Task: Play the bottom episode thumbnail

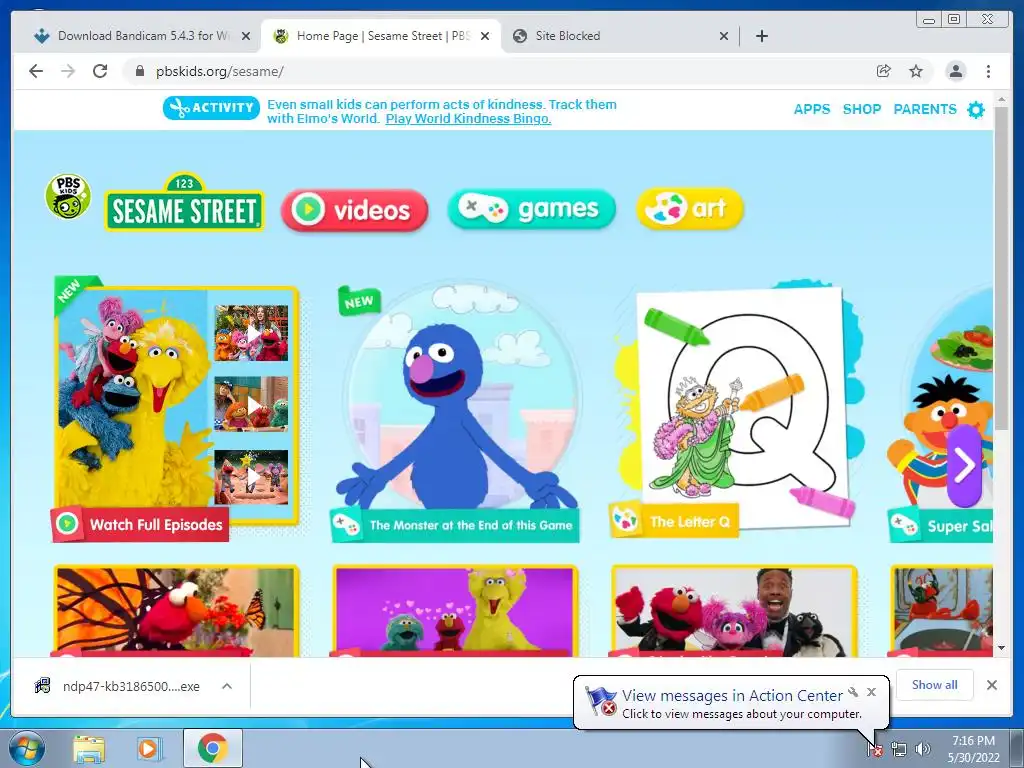Action: coord(251,477)
